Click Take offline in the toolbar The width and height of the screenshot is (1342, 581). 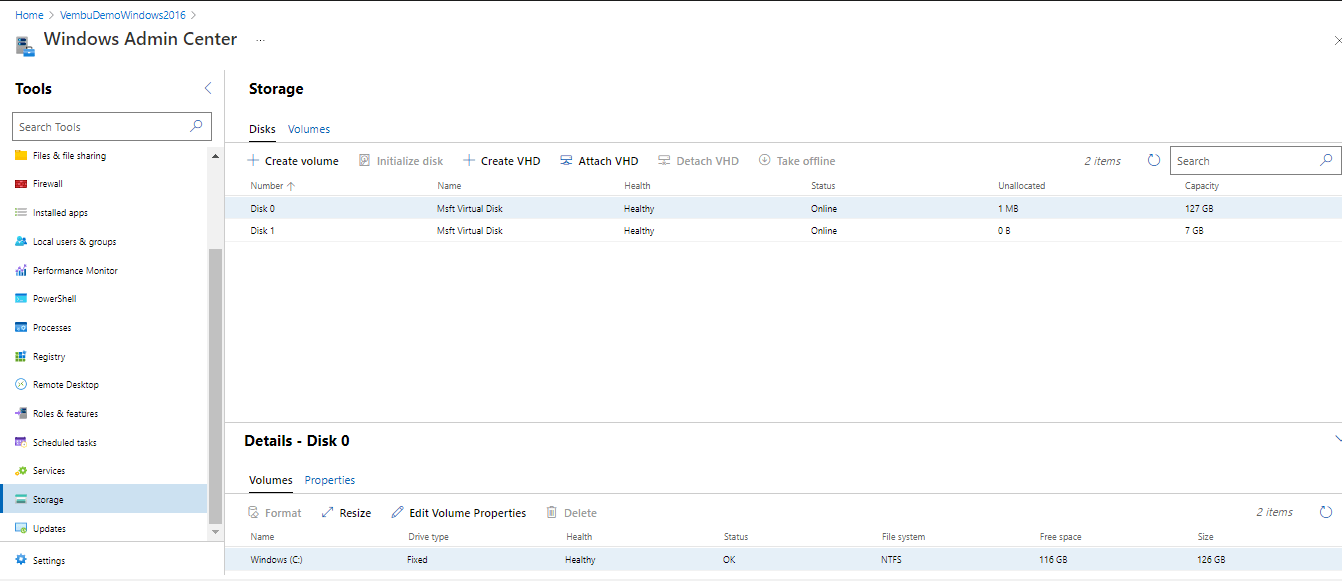click(x=797, y=161)
